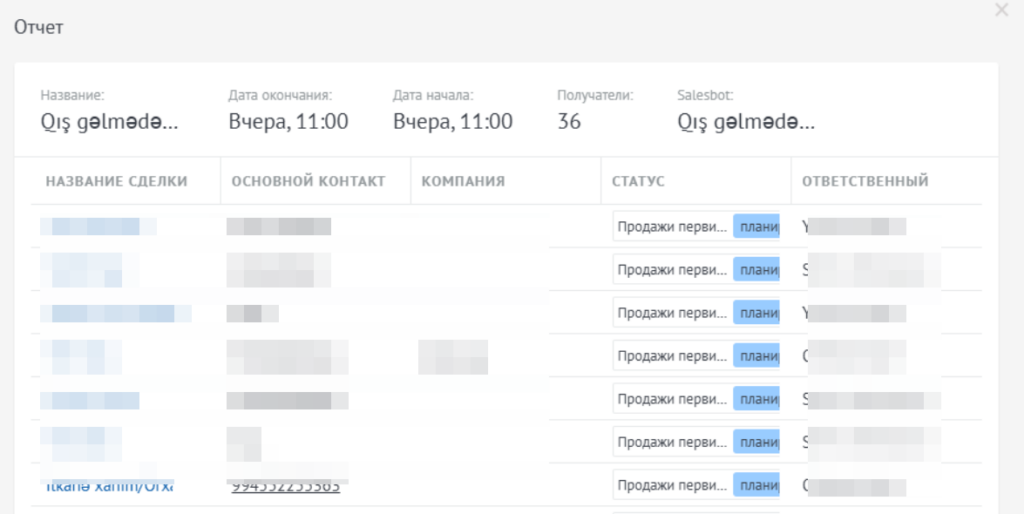Click the Вчера, 11:00 value under Дата окончания
Image resolution: width=1024 pixels, height=514 pixels.
tap(288, 121)
